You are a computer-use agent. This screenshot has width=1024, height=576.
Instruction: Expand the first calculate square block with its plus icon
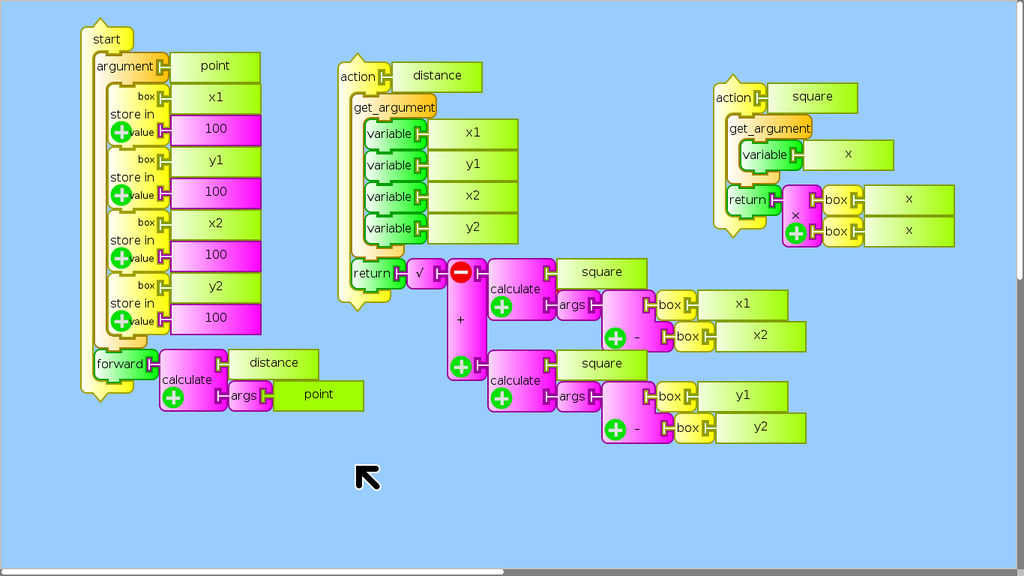pos(501,307)
